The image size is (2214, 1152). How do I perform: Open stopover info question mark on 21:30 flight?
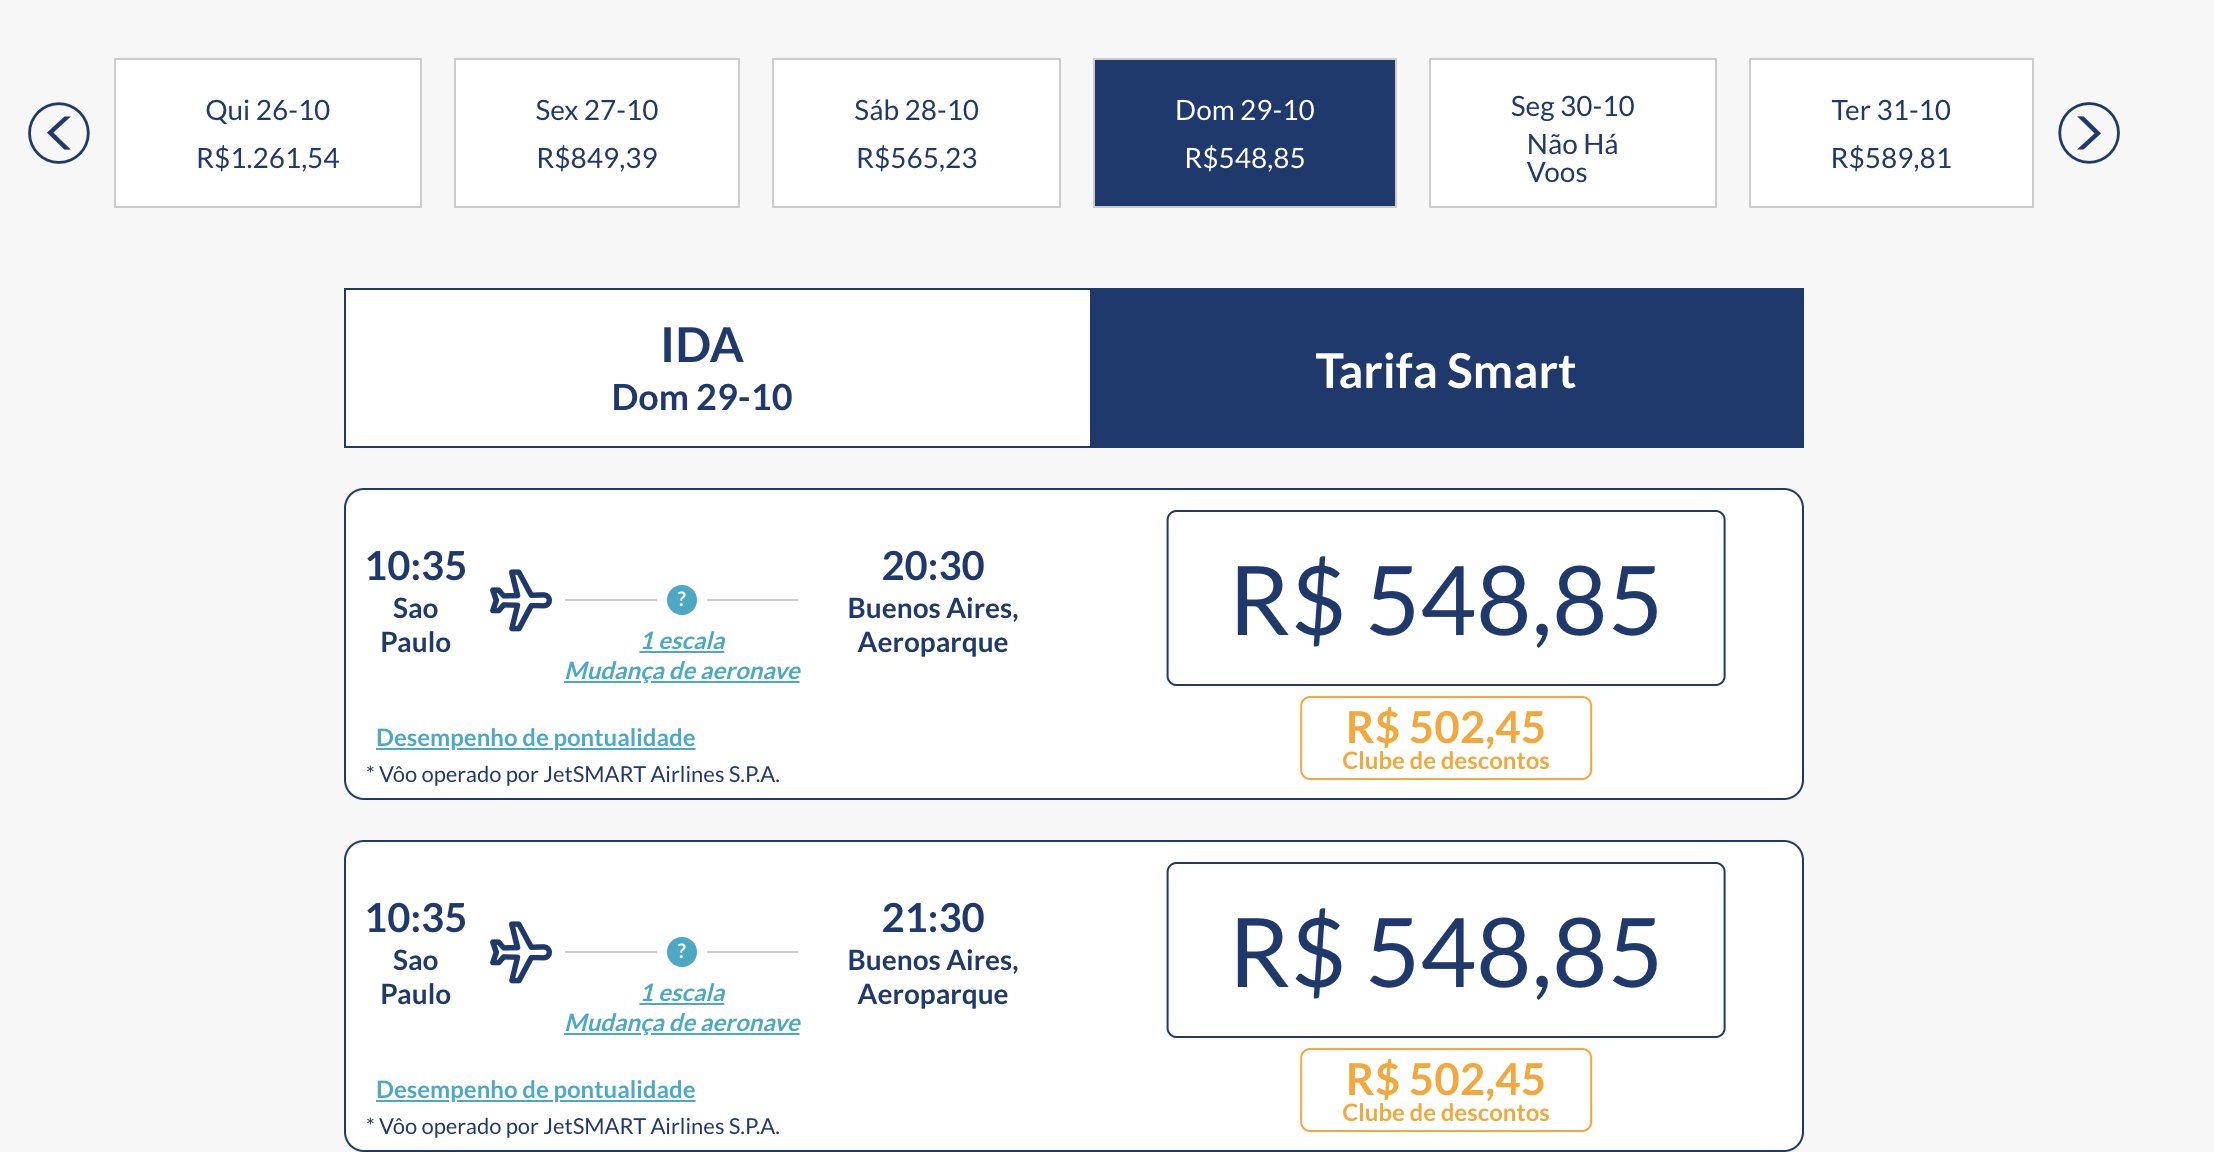click(x=682, y=952)
